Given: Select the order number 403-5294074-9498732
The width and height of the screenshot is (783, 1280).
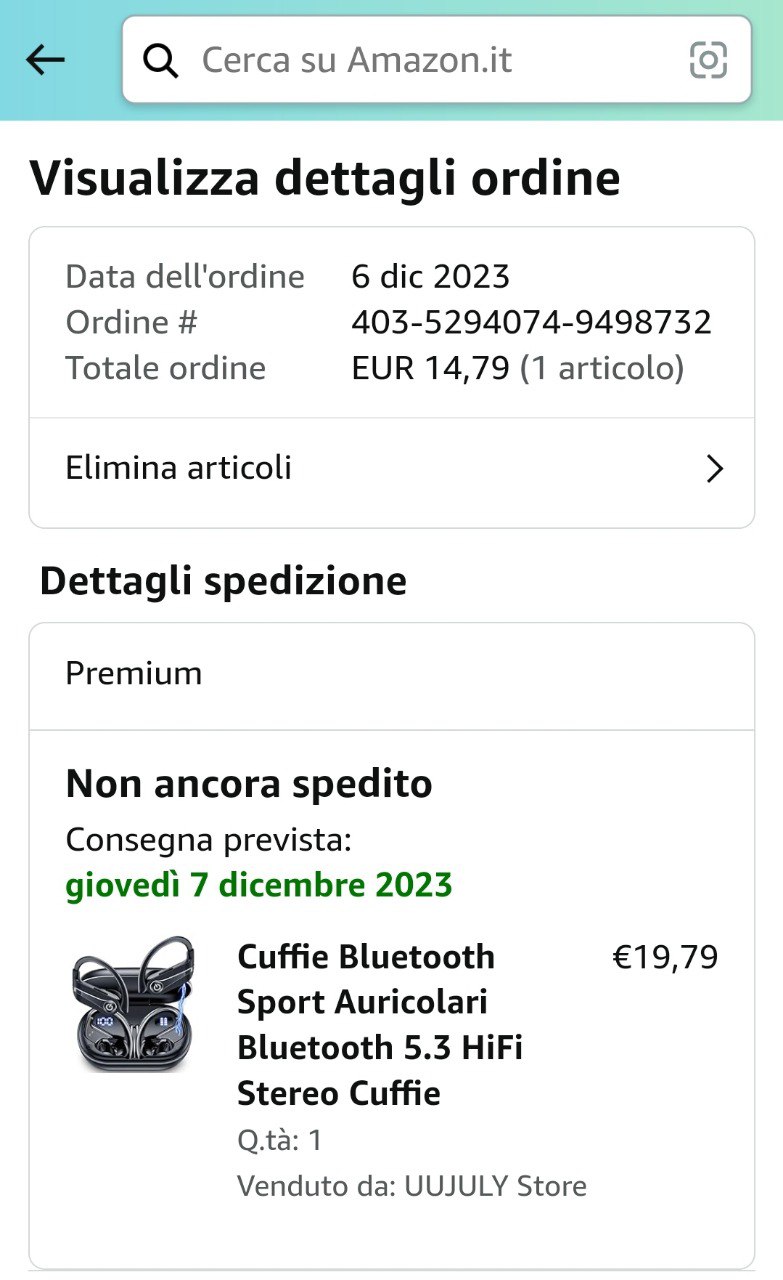Looking at the screenshot, I should [531, 322].
